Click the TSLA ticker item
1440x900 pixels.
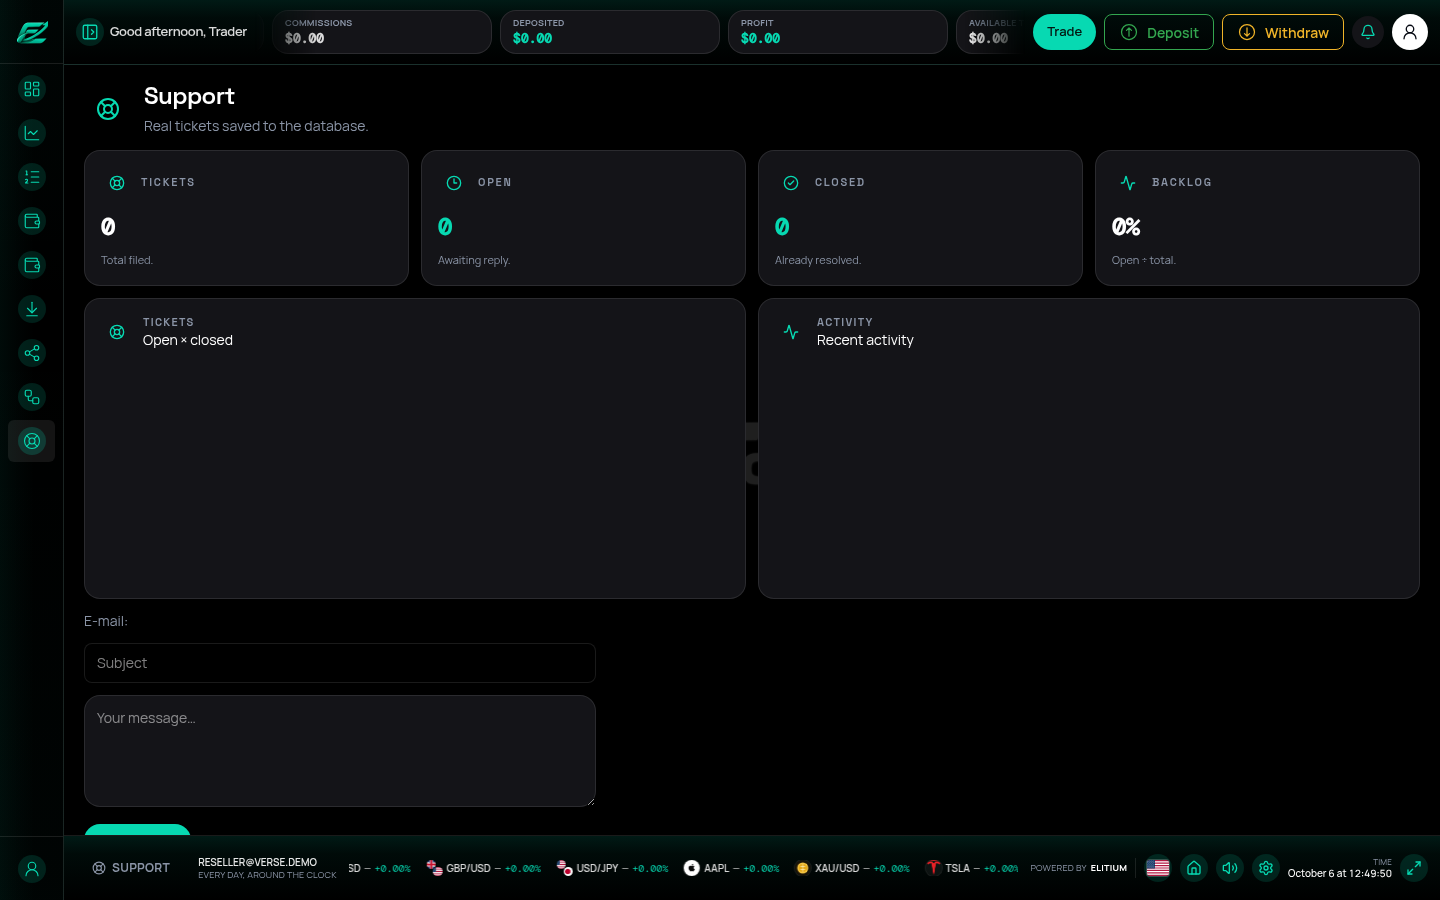pyautogui.click(x=972, y=868)
